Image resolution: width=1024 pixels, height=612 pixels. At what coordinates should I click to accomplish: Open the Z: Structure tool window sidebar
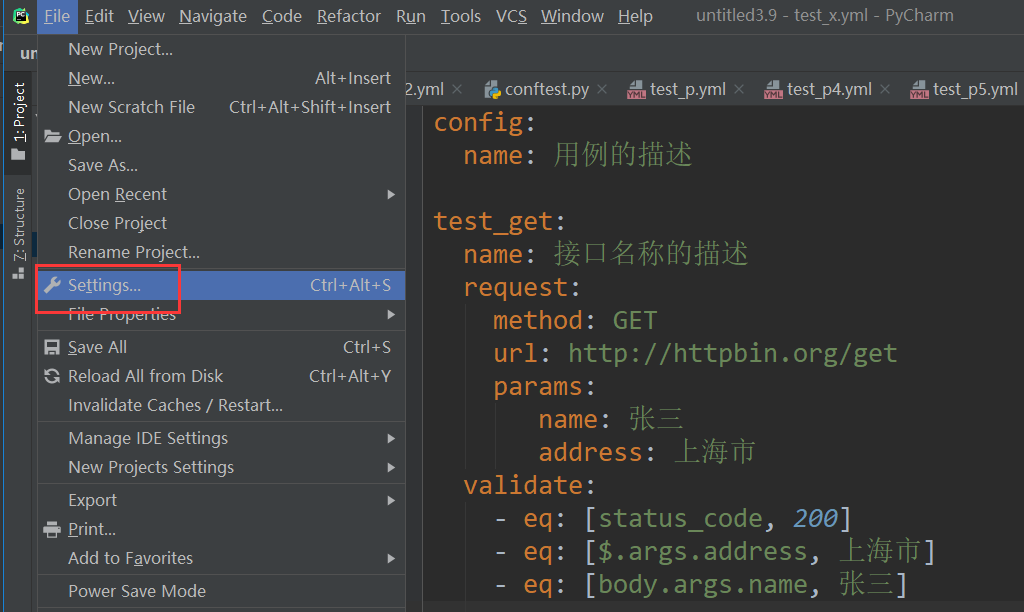tap(19, 233)
